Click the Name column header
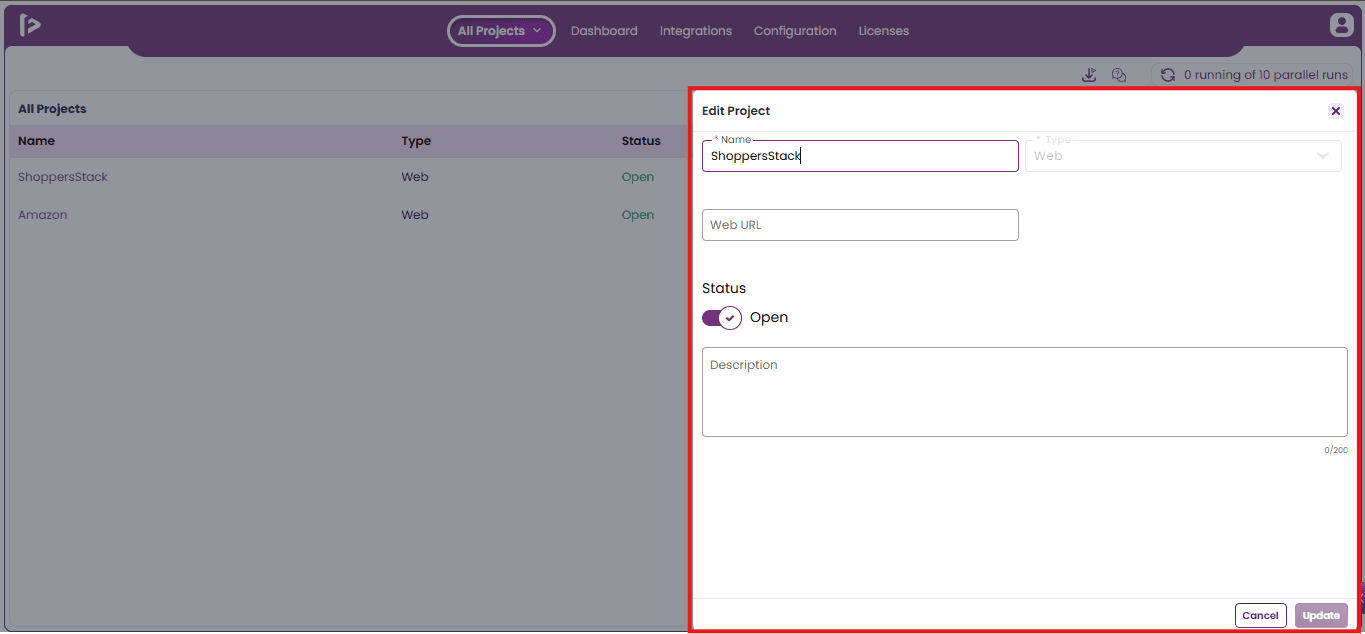Screen dimensions: 1365x634 [x=36, y=141]
